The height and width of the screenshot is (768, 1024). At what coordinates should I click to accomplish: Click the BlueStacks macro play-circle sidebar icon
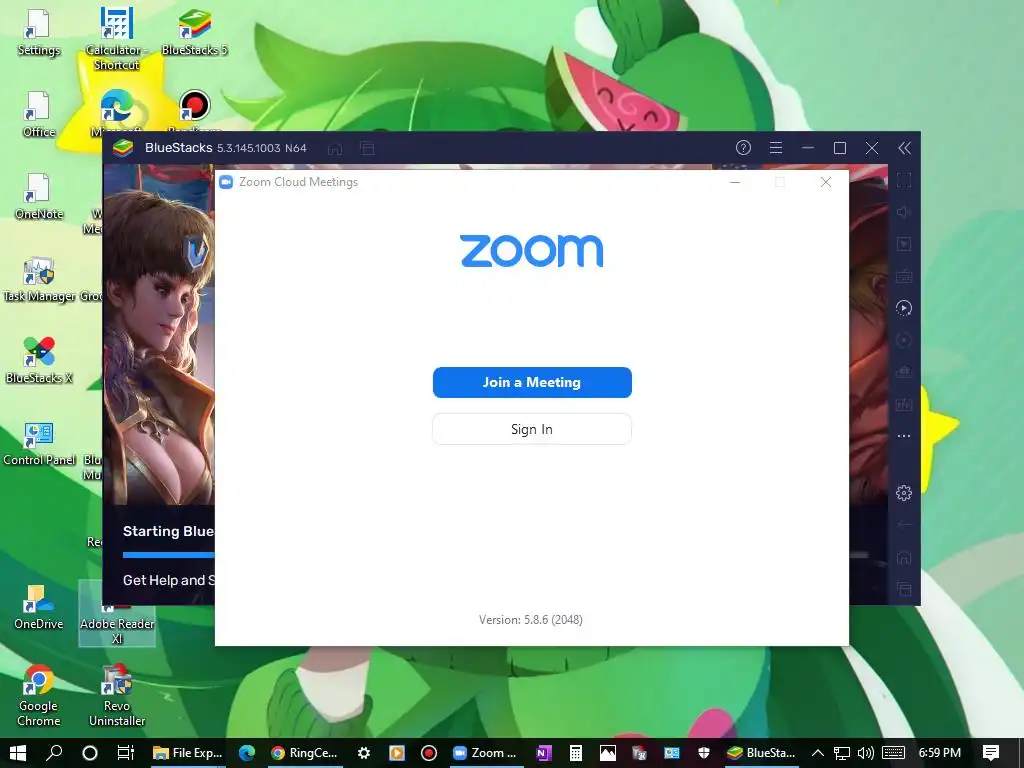904,308
